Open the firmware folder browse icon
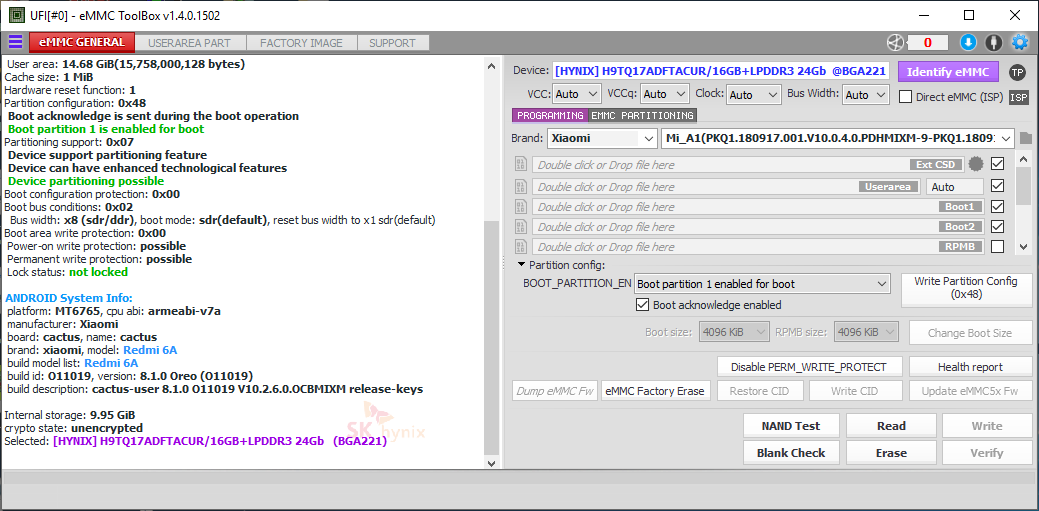Screen dimensions: 1039x511 [x=1026, y=139]
